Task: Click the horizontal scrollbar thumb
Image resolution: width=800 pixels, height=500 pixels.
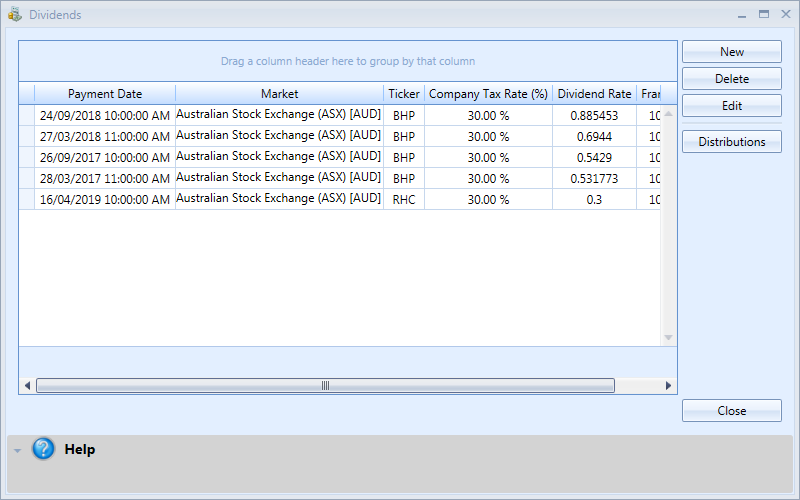Action: click(326, 386)
